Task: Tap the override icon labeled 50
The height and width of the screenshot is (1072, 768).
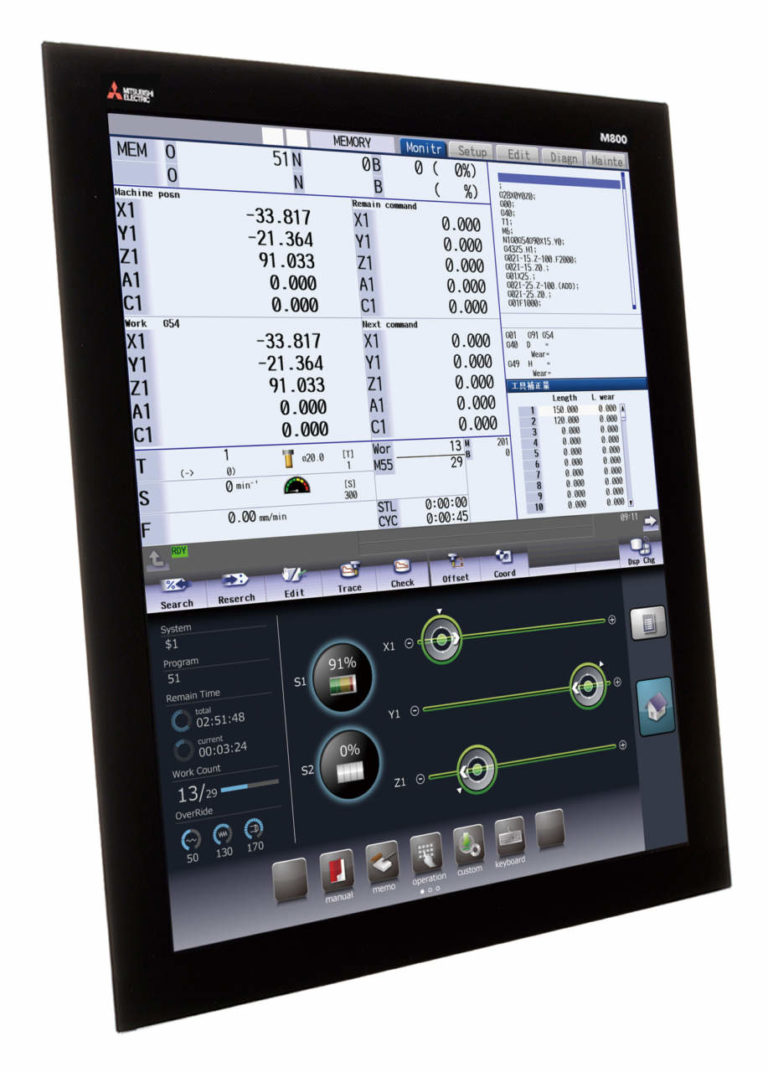Action: click(191, 839)
